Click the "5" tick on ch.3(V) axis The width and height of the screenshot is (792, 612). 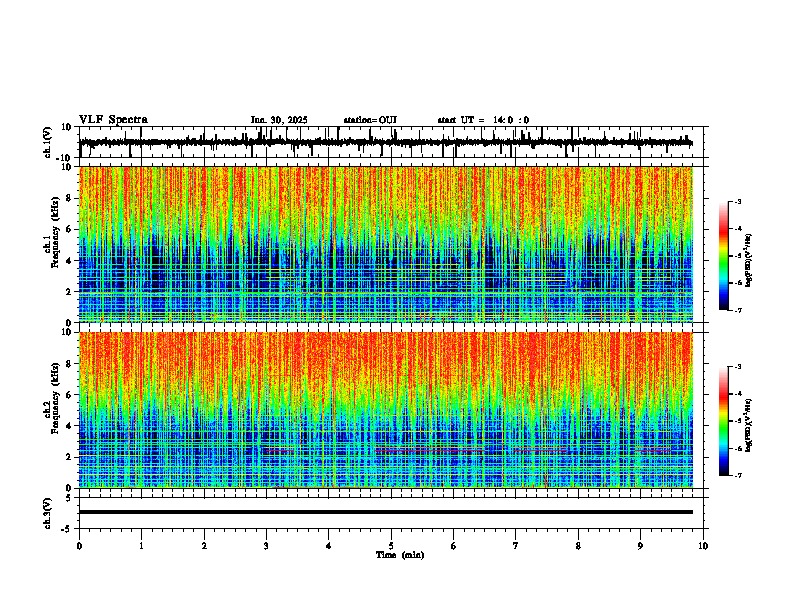point(70,498)
